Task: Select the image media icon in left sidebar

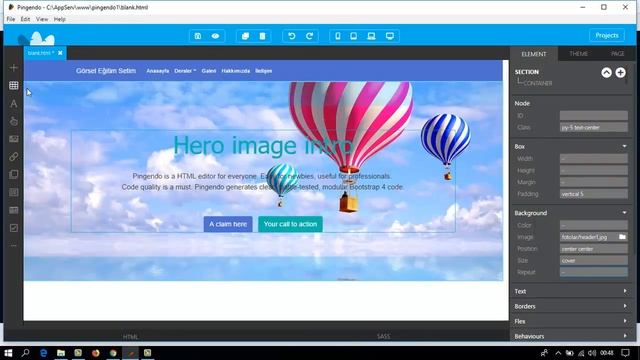Action: (13, 139)
